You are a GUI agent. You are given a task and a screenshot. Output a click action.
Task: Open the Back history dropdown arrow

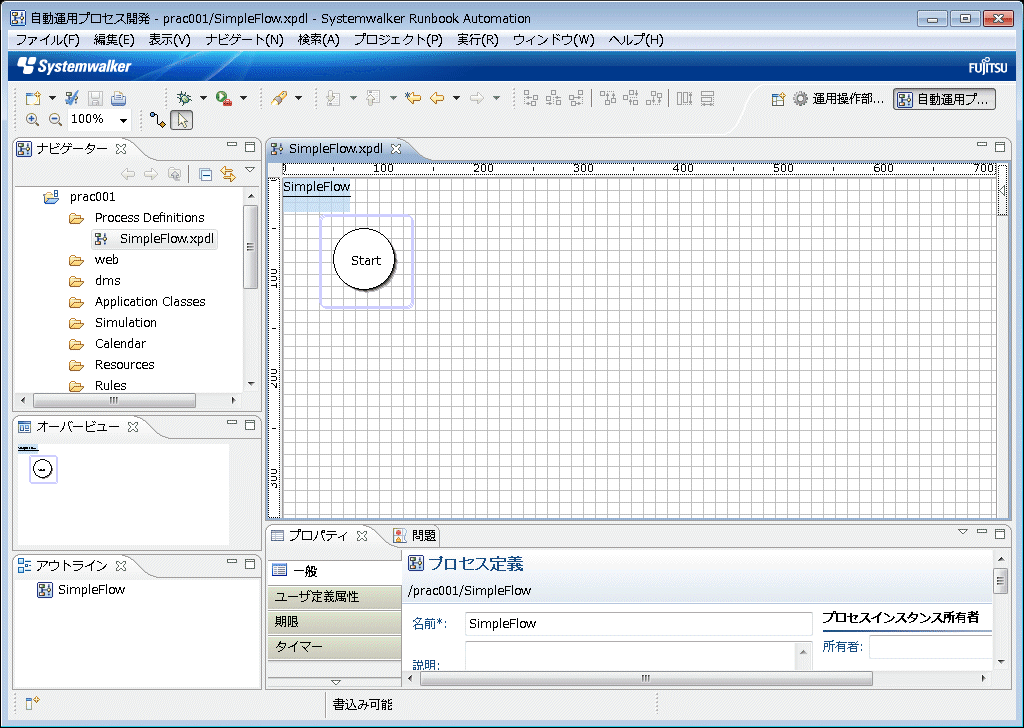click(456, 99)
